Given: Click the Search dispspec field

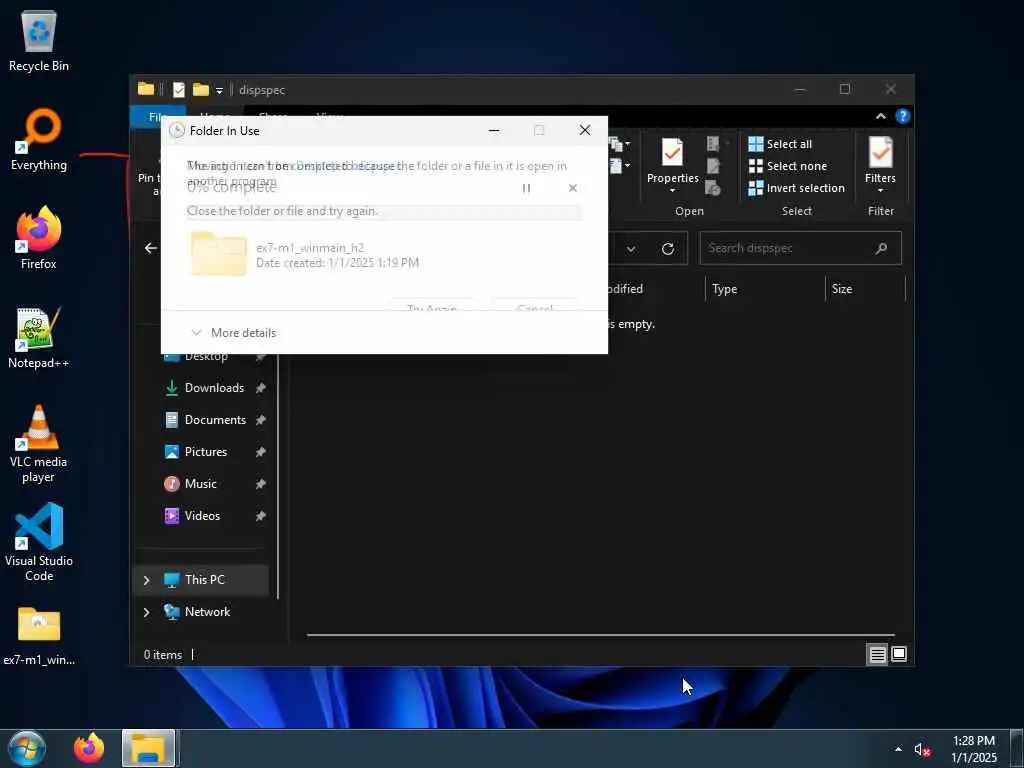Looking at the screenshot, I should pyautogui.click(x=800, y=248).
